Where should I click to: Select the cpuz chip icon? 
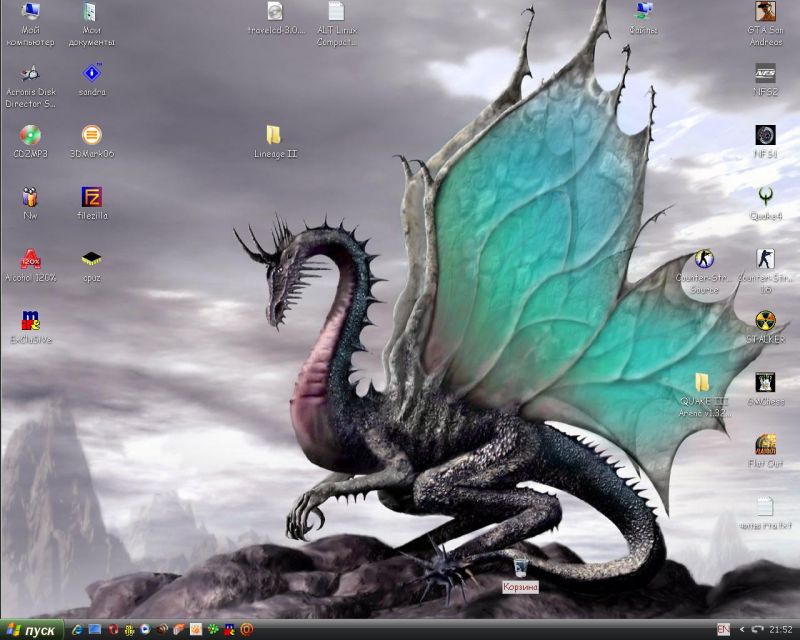(x=91, y=265)
